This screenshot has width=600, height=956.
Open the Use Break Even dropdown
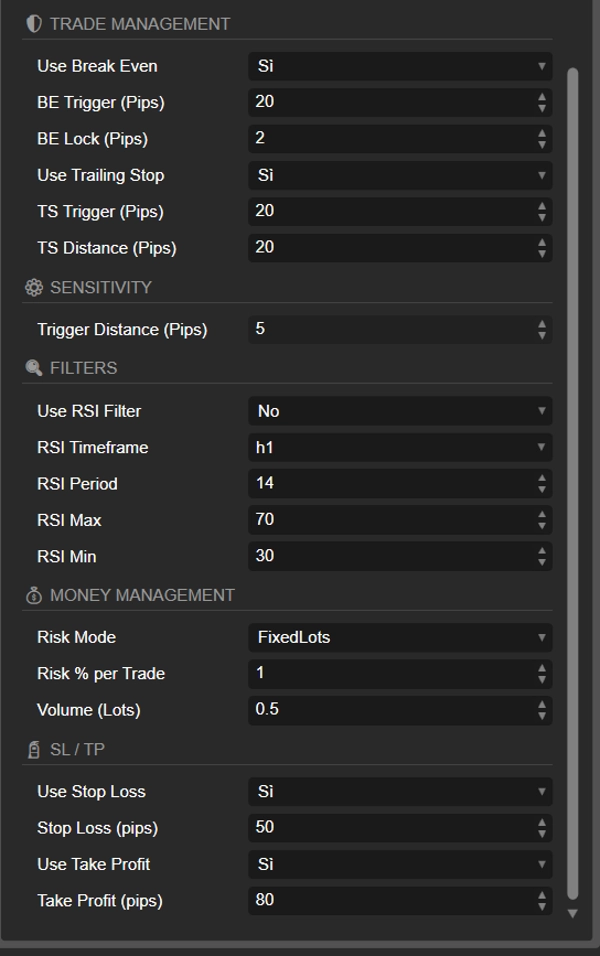point(399,66)
